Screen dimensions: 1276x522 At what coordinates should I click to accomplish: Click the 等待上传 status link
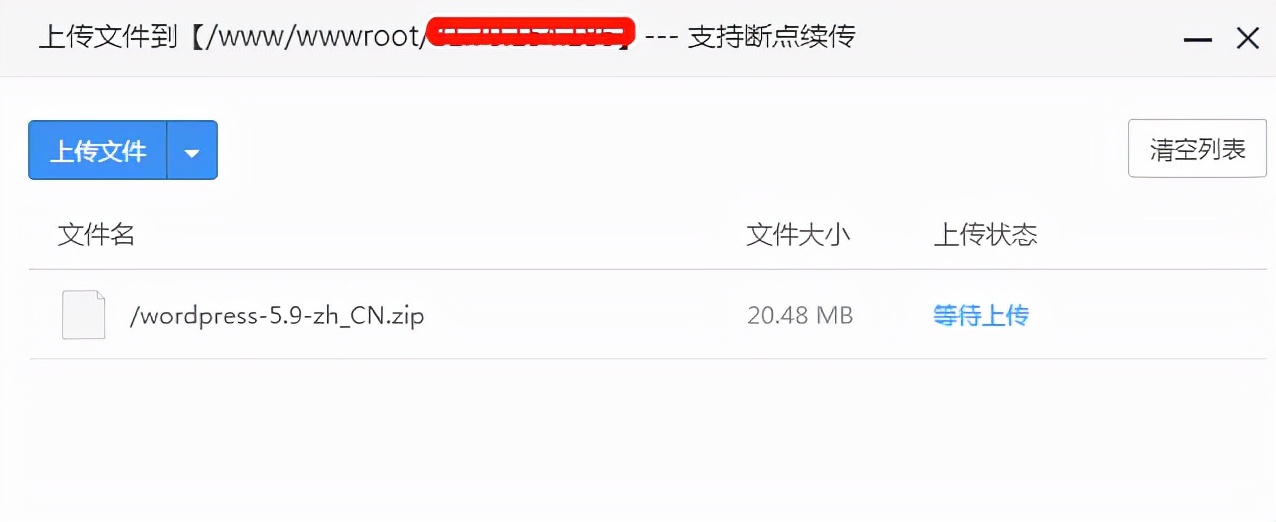click(981, 316)
